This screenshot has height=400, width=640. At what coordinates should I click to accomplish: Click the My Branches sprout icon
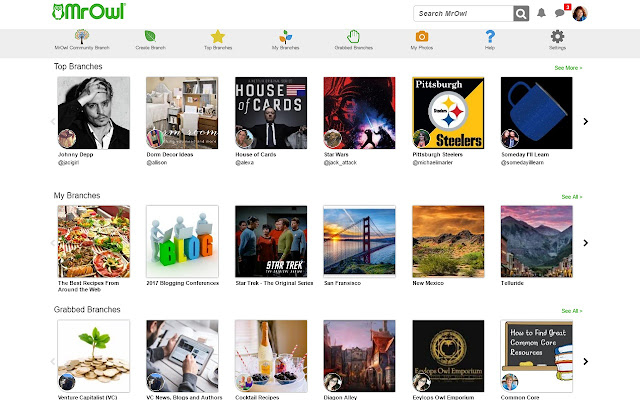[285, 37]
